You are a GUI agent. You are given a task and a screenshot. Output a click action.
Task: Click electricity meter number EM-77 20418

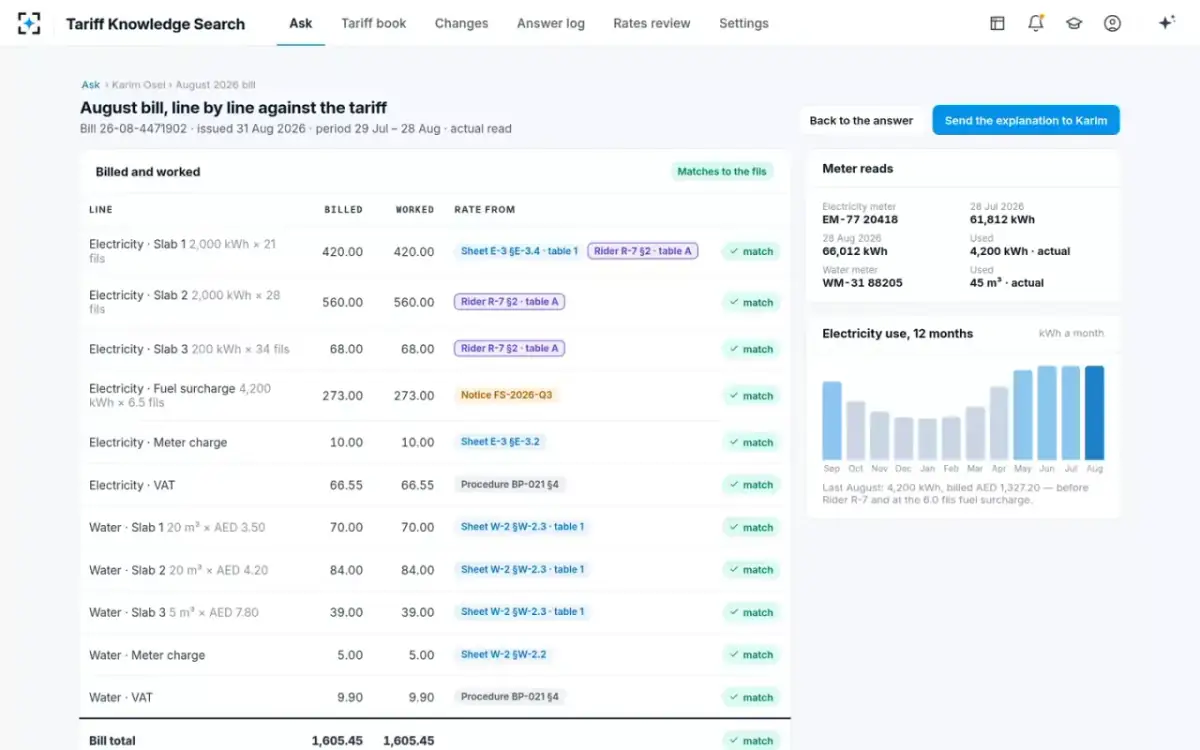tap(860, 220)
